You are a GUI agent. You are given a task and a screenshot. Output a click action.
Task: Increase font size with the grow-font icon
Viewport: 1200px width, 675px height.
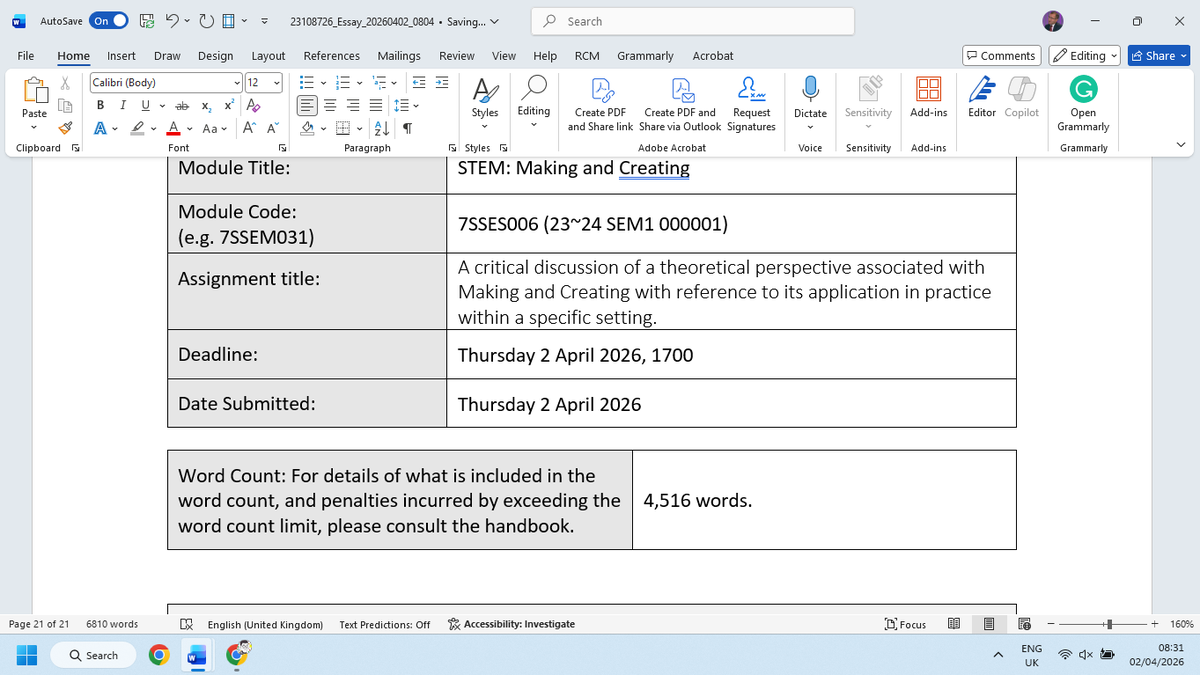(x=248, y=128)
